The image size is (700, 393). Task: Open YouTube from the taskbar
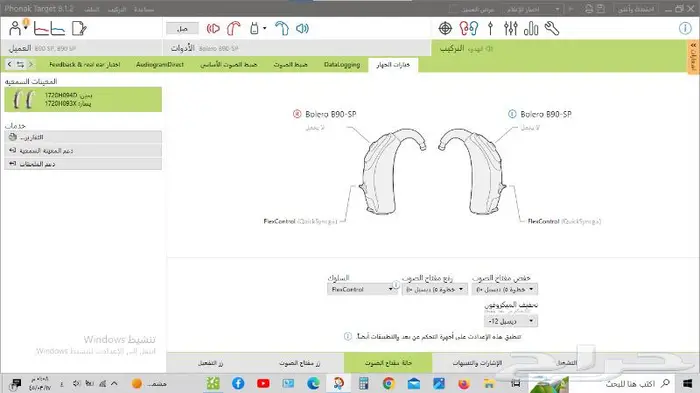pos(263,383)
